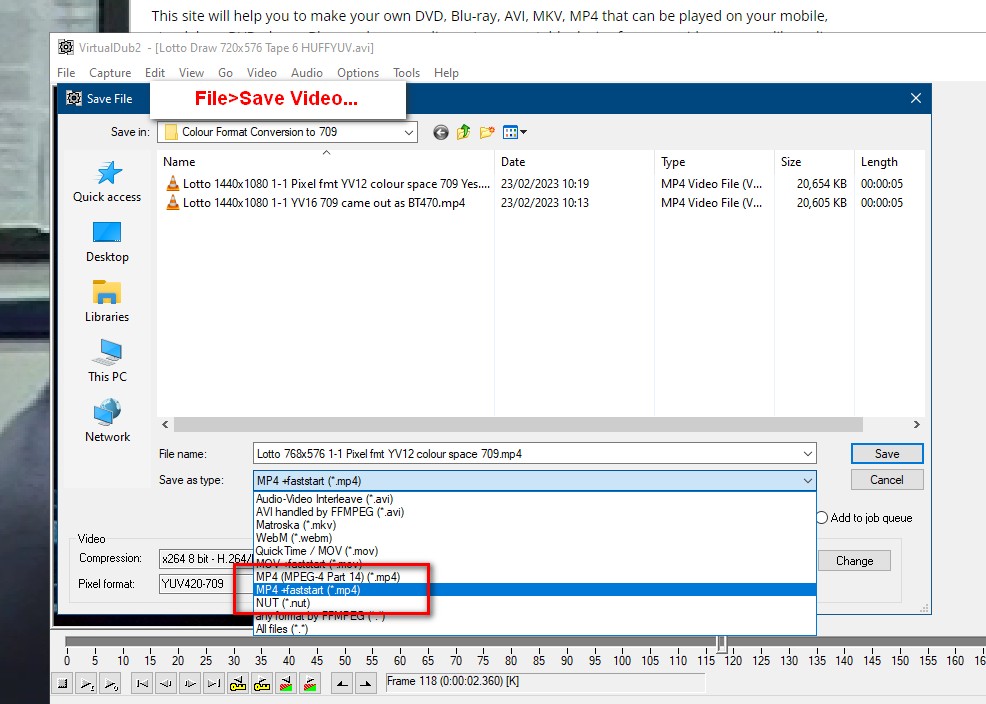Open the Capture menu
Viewport: 986px width, 704px height.
110,73
